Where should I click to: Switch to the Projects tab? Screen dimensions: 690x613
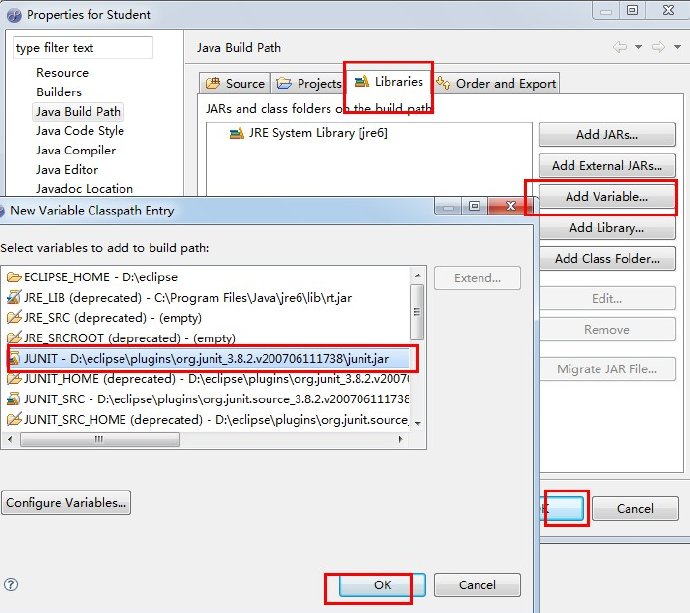coord(308,83)
